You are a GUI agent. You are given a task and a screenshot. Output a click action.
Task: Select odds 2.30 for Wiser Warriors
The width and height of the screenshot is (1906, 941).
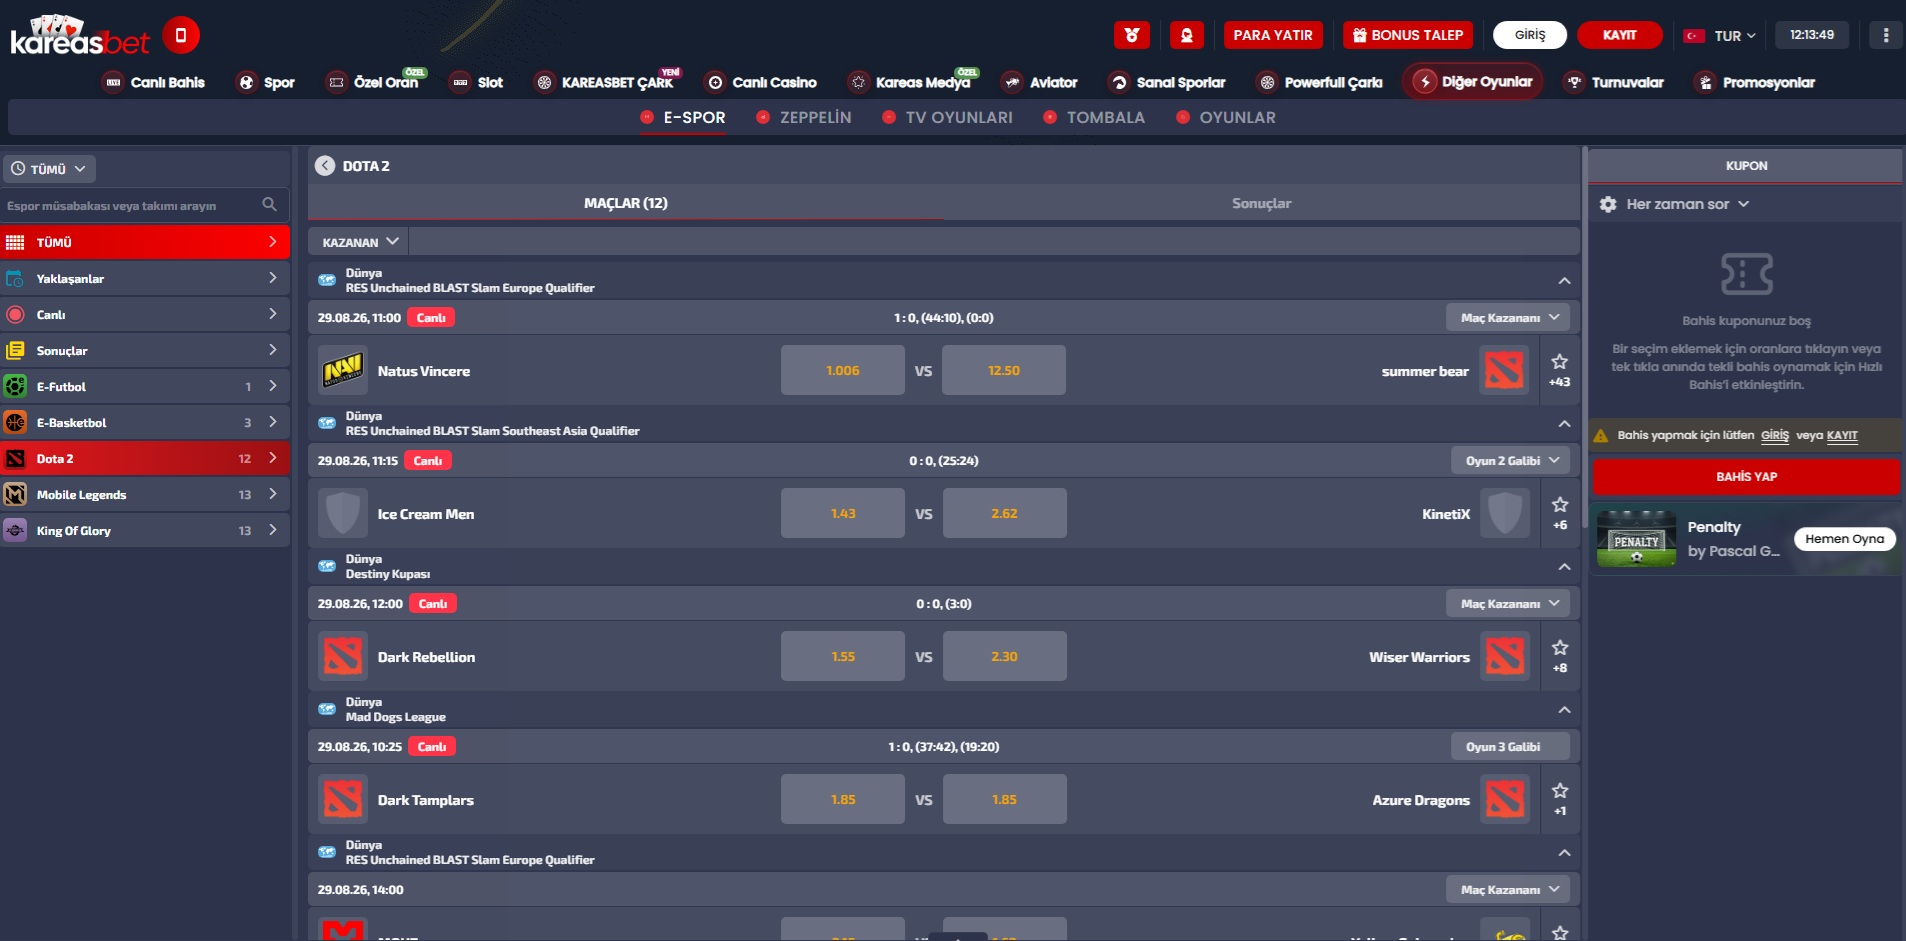pyautogui.click(x=1004, y=656)
